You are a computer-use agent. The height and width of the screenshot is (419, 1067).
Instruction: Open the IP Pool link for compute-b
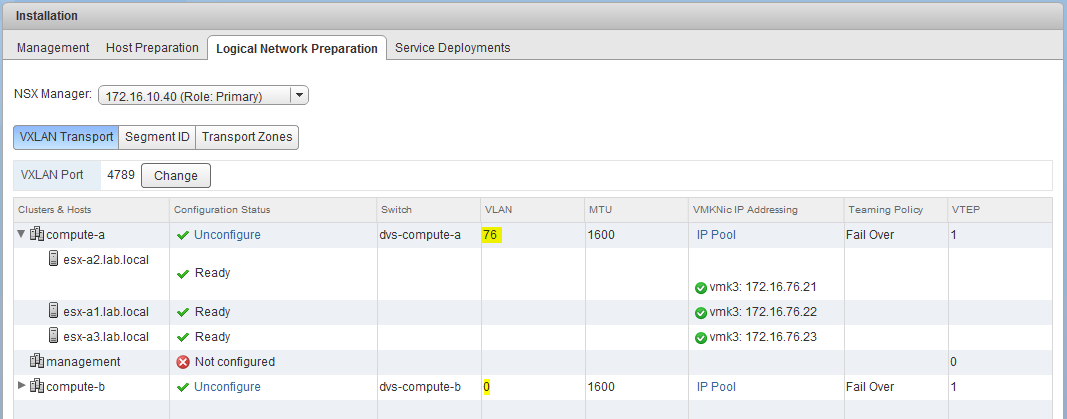(x=716, y=387)
